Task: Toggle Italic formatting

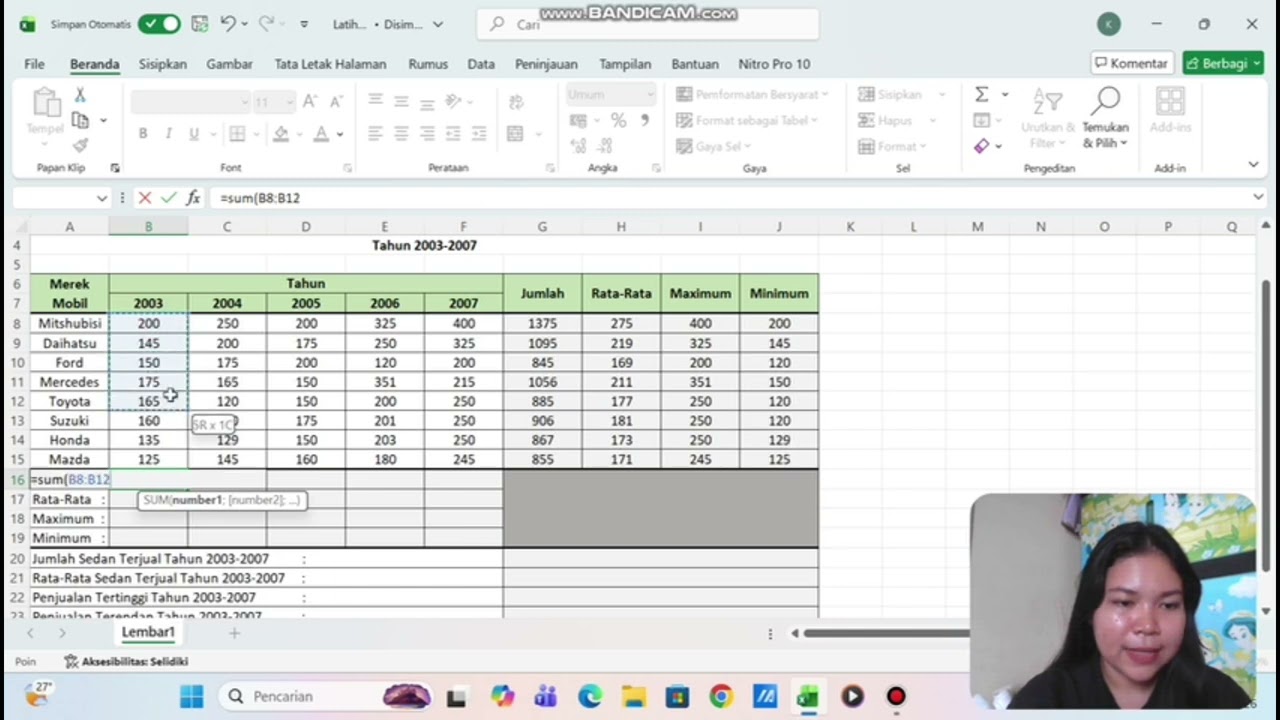Action: point(168,133)
